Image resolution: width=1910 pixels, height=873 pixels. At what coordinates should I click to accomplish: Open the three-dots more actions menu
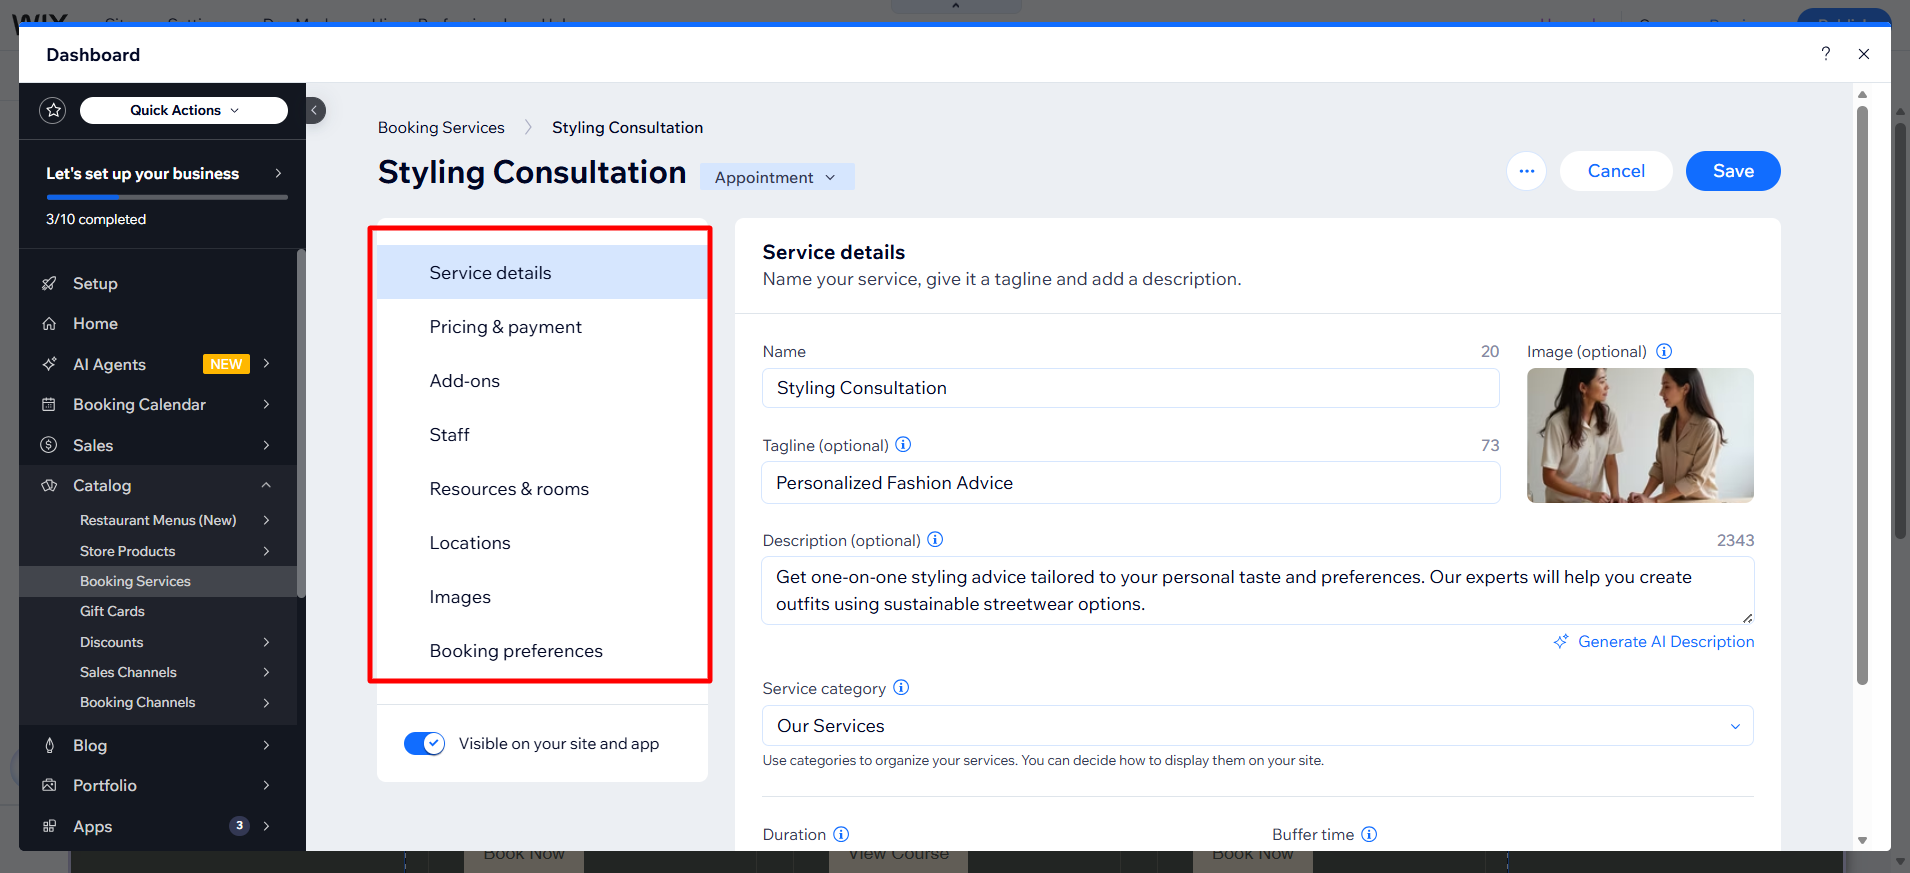pyautogui.click(x=1526, y=171)
